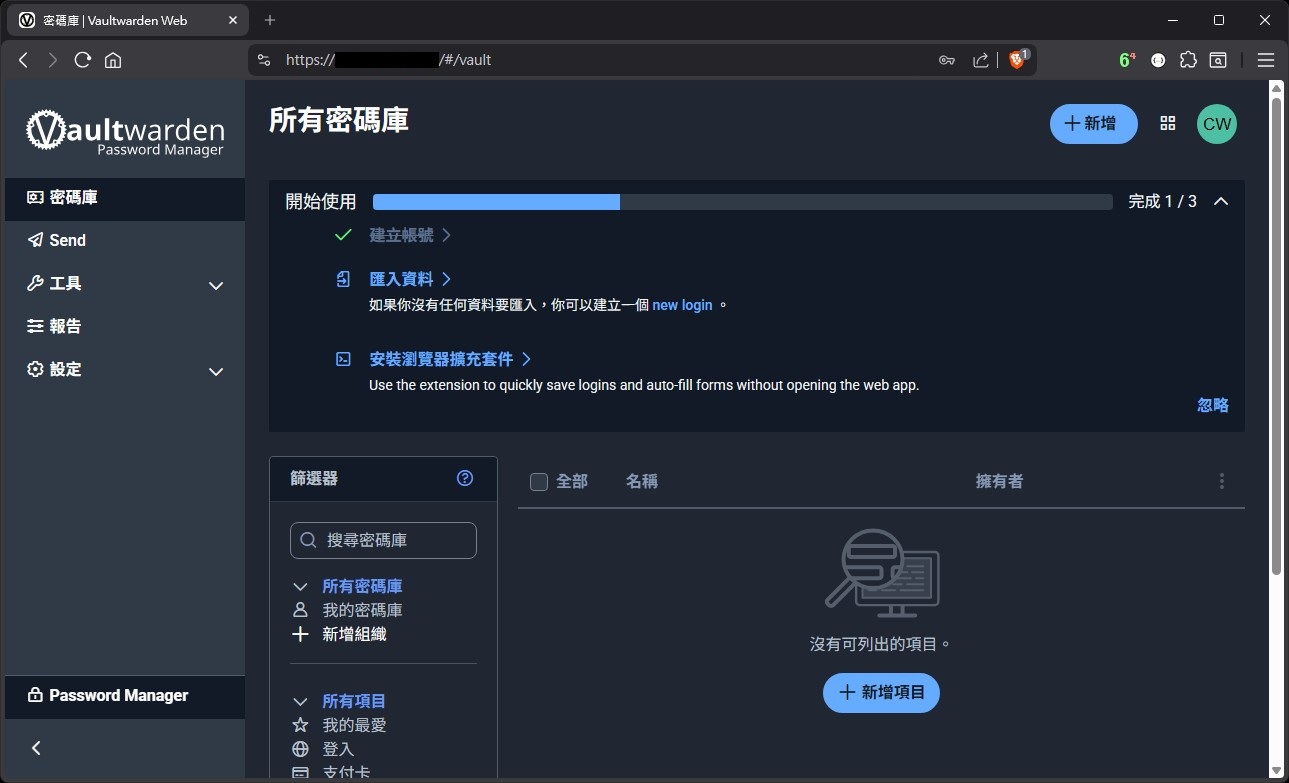Select 我的密碼庫 my vault filter
Screen dimensions: 1289x783
click(362, 610)
